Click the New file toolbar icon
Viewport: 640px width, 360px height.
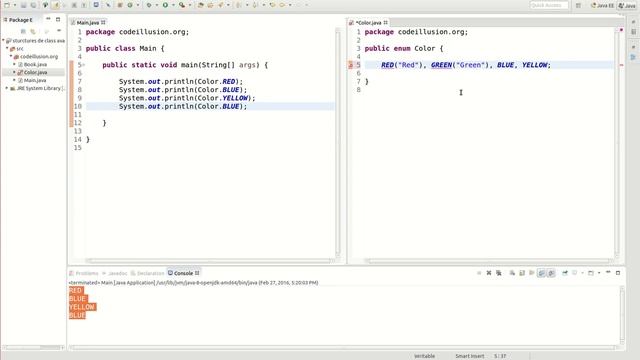pyautogui.click(x=7, y=5)
